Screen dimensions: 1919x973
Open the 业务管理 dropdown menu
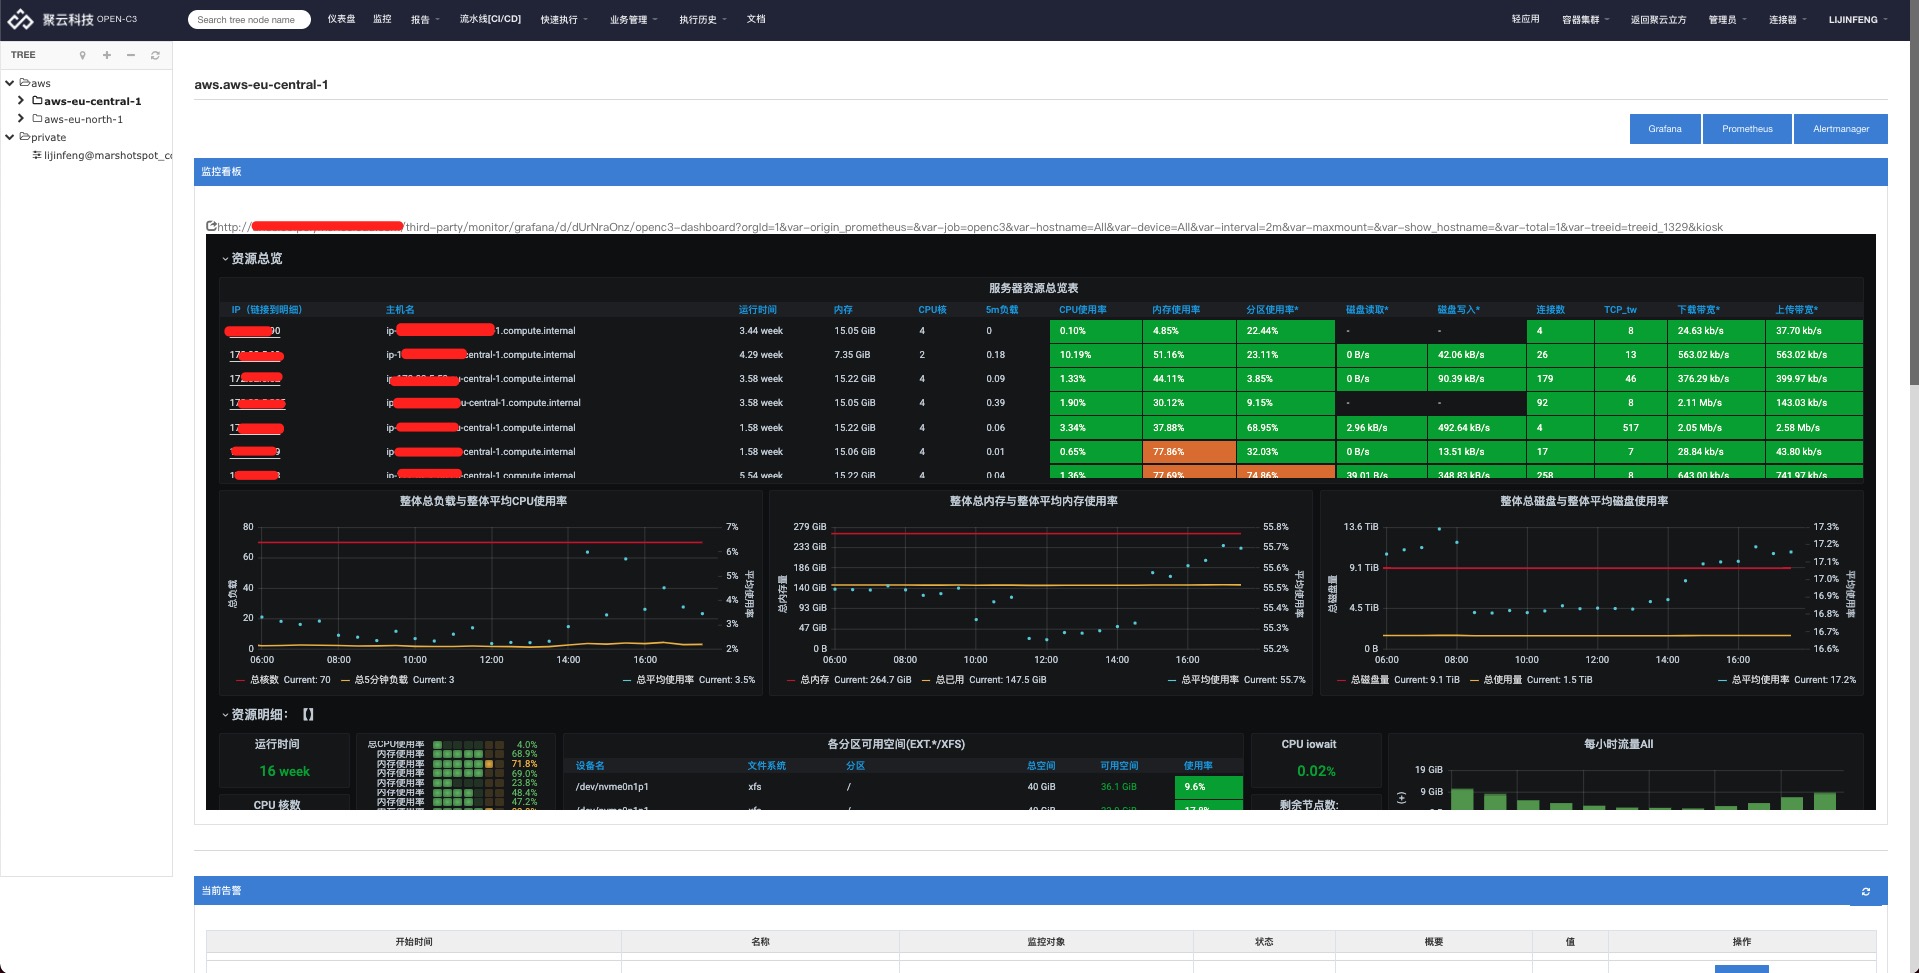tap(634, 19)
